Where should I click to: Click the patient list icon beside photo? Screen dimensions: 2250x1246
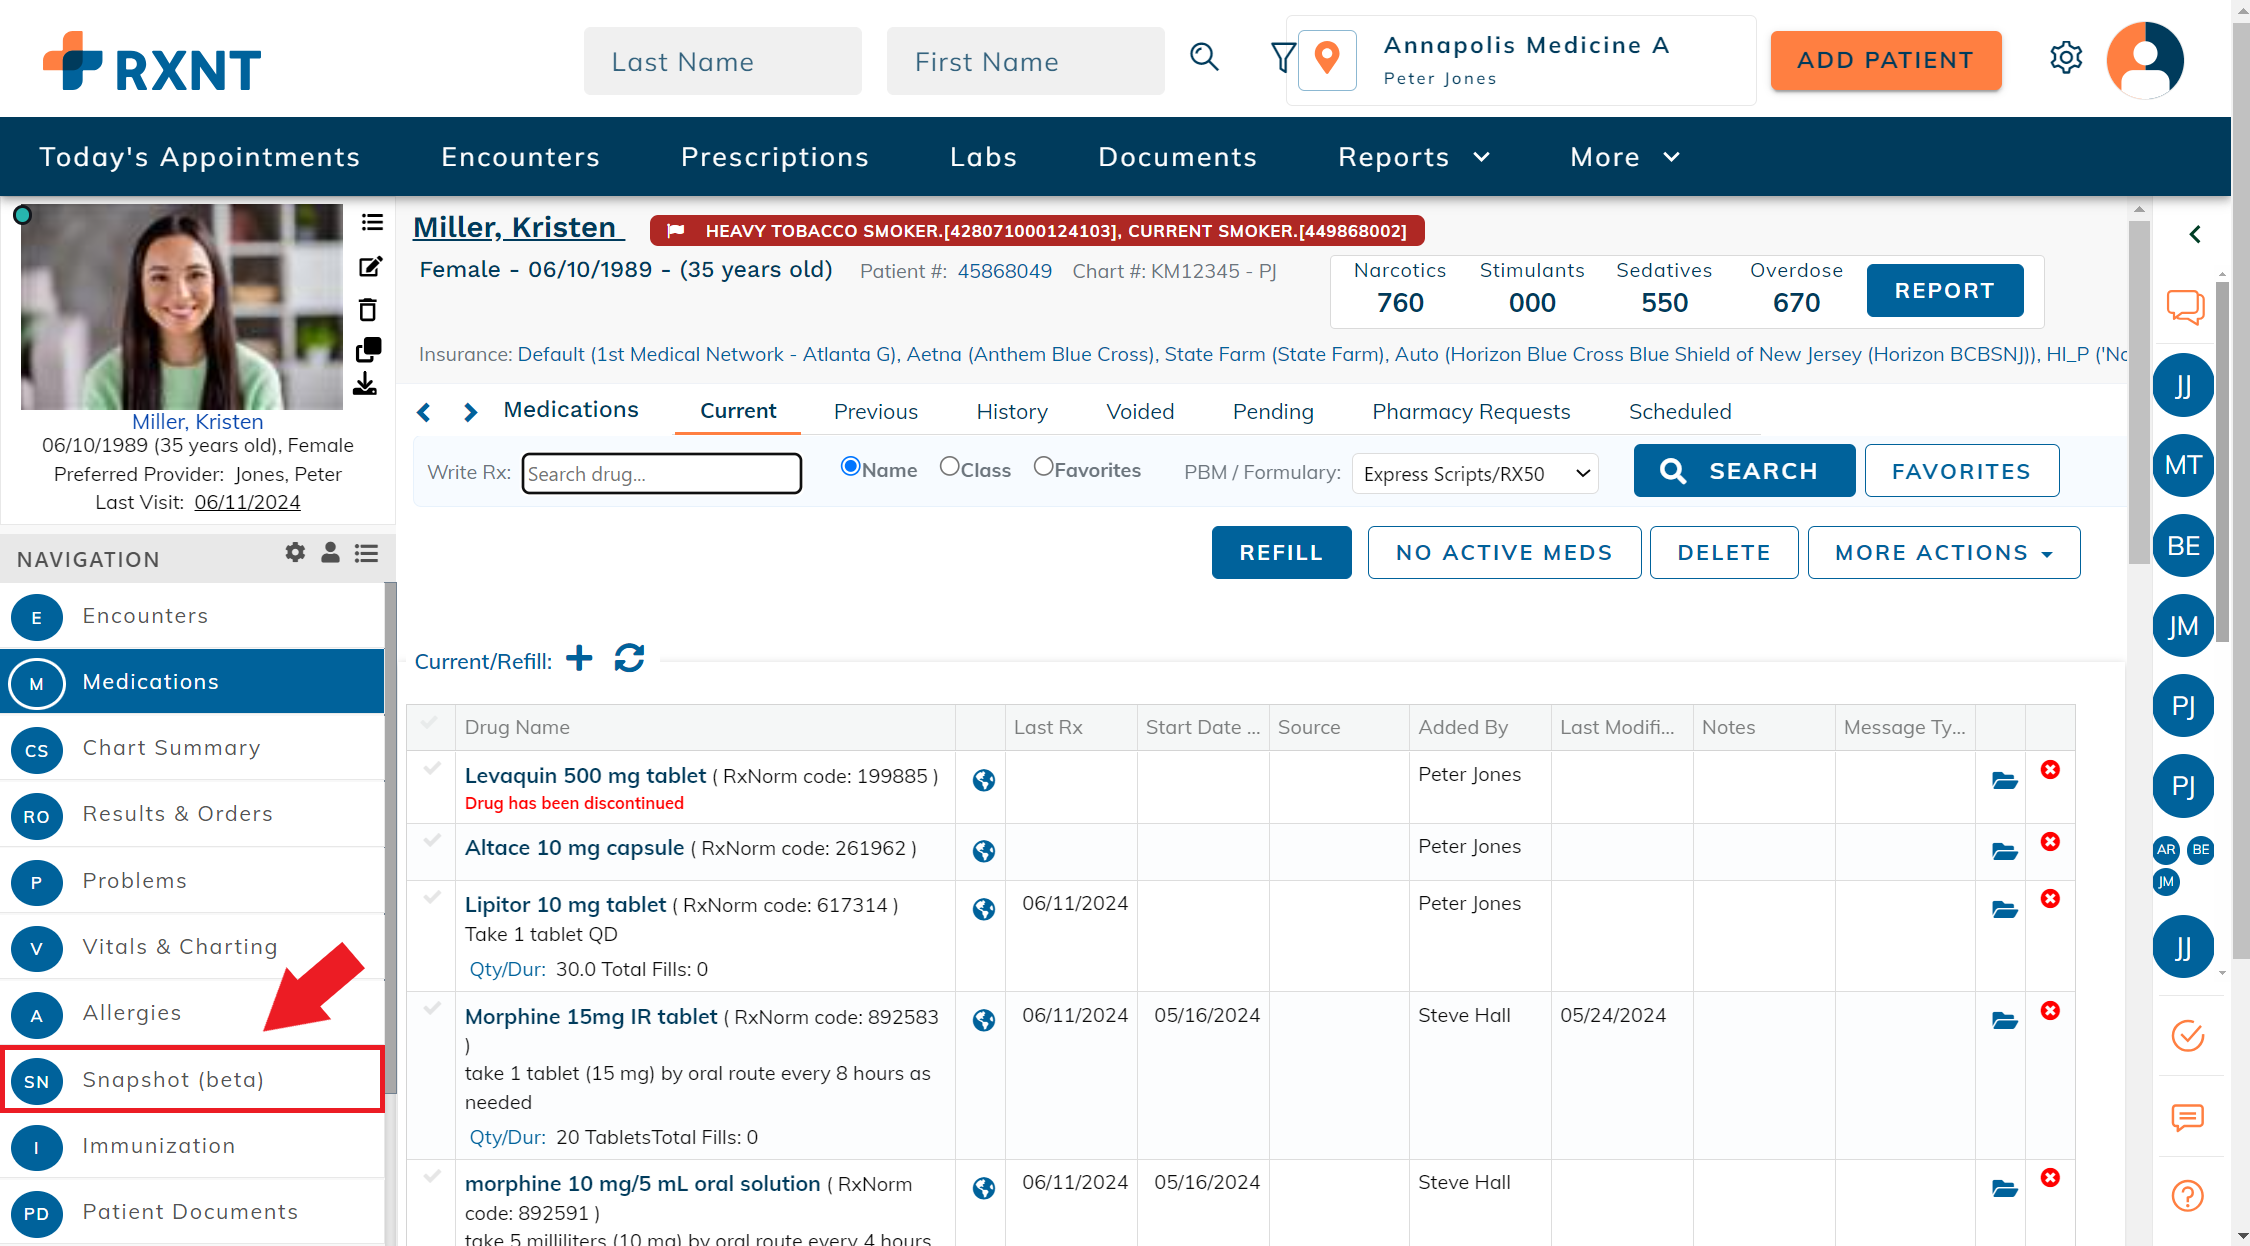tap(372, 222)
